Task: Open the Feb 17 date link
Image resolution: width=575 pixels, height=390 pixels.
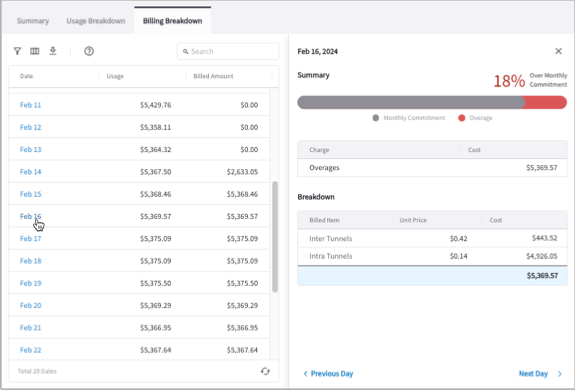Action: tap(30, 239)
